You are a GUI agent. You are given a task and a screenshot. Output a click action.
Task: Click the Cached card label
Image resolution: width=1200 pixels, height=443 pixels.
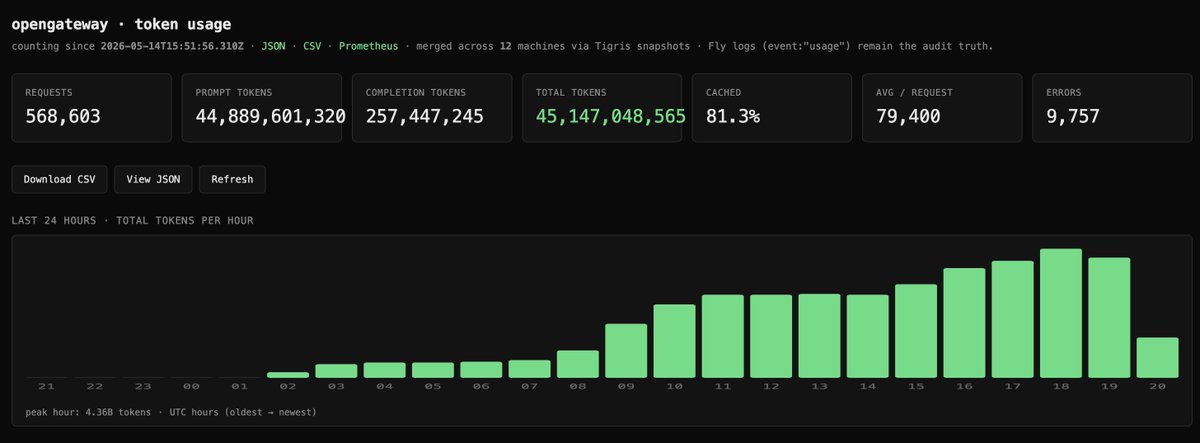pyautogui.click(x=723, y=92)
